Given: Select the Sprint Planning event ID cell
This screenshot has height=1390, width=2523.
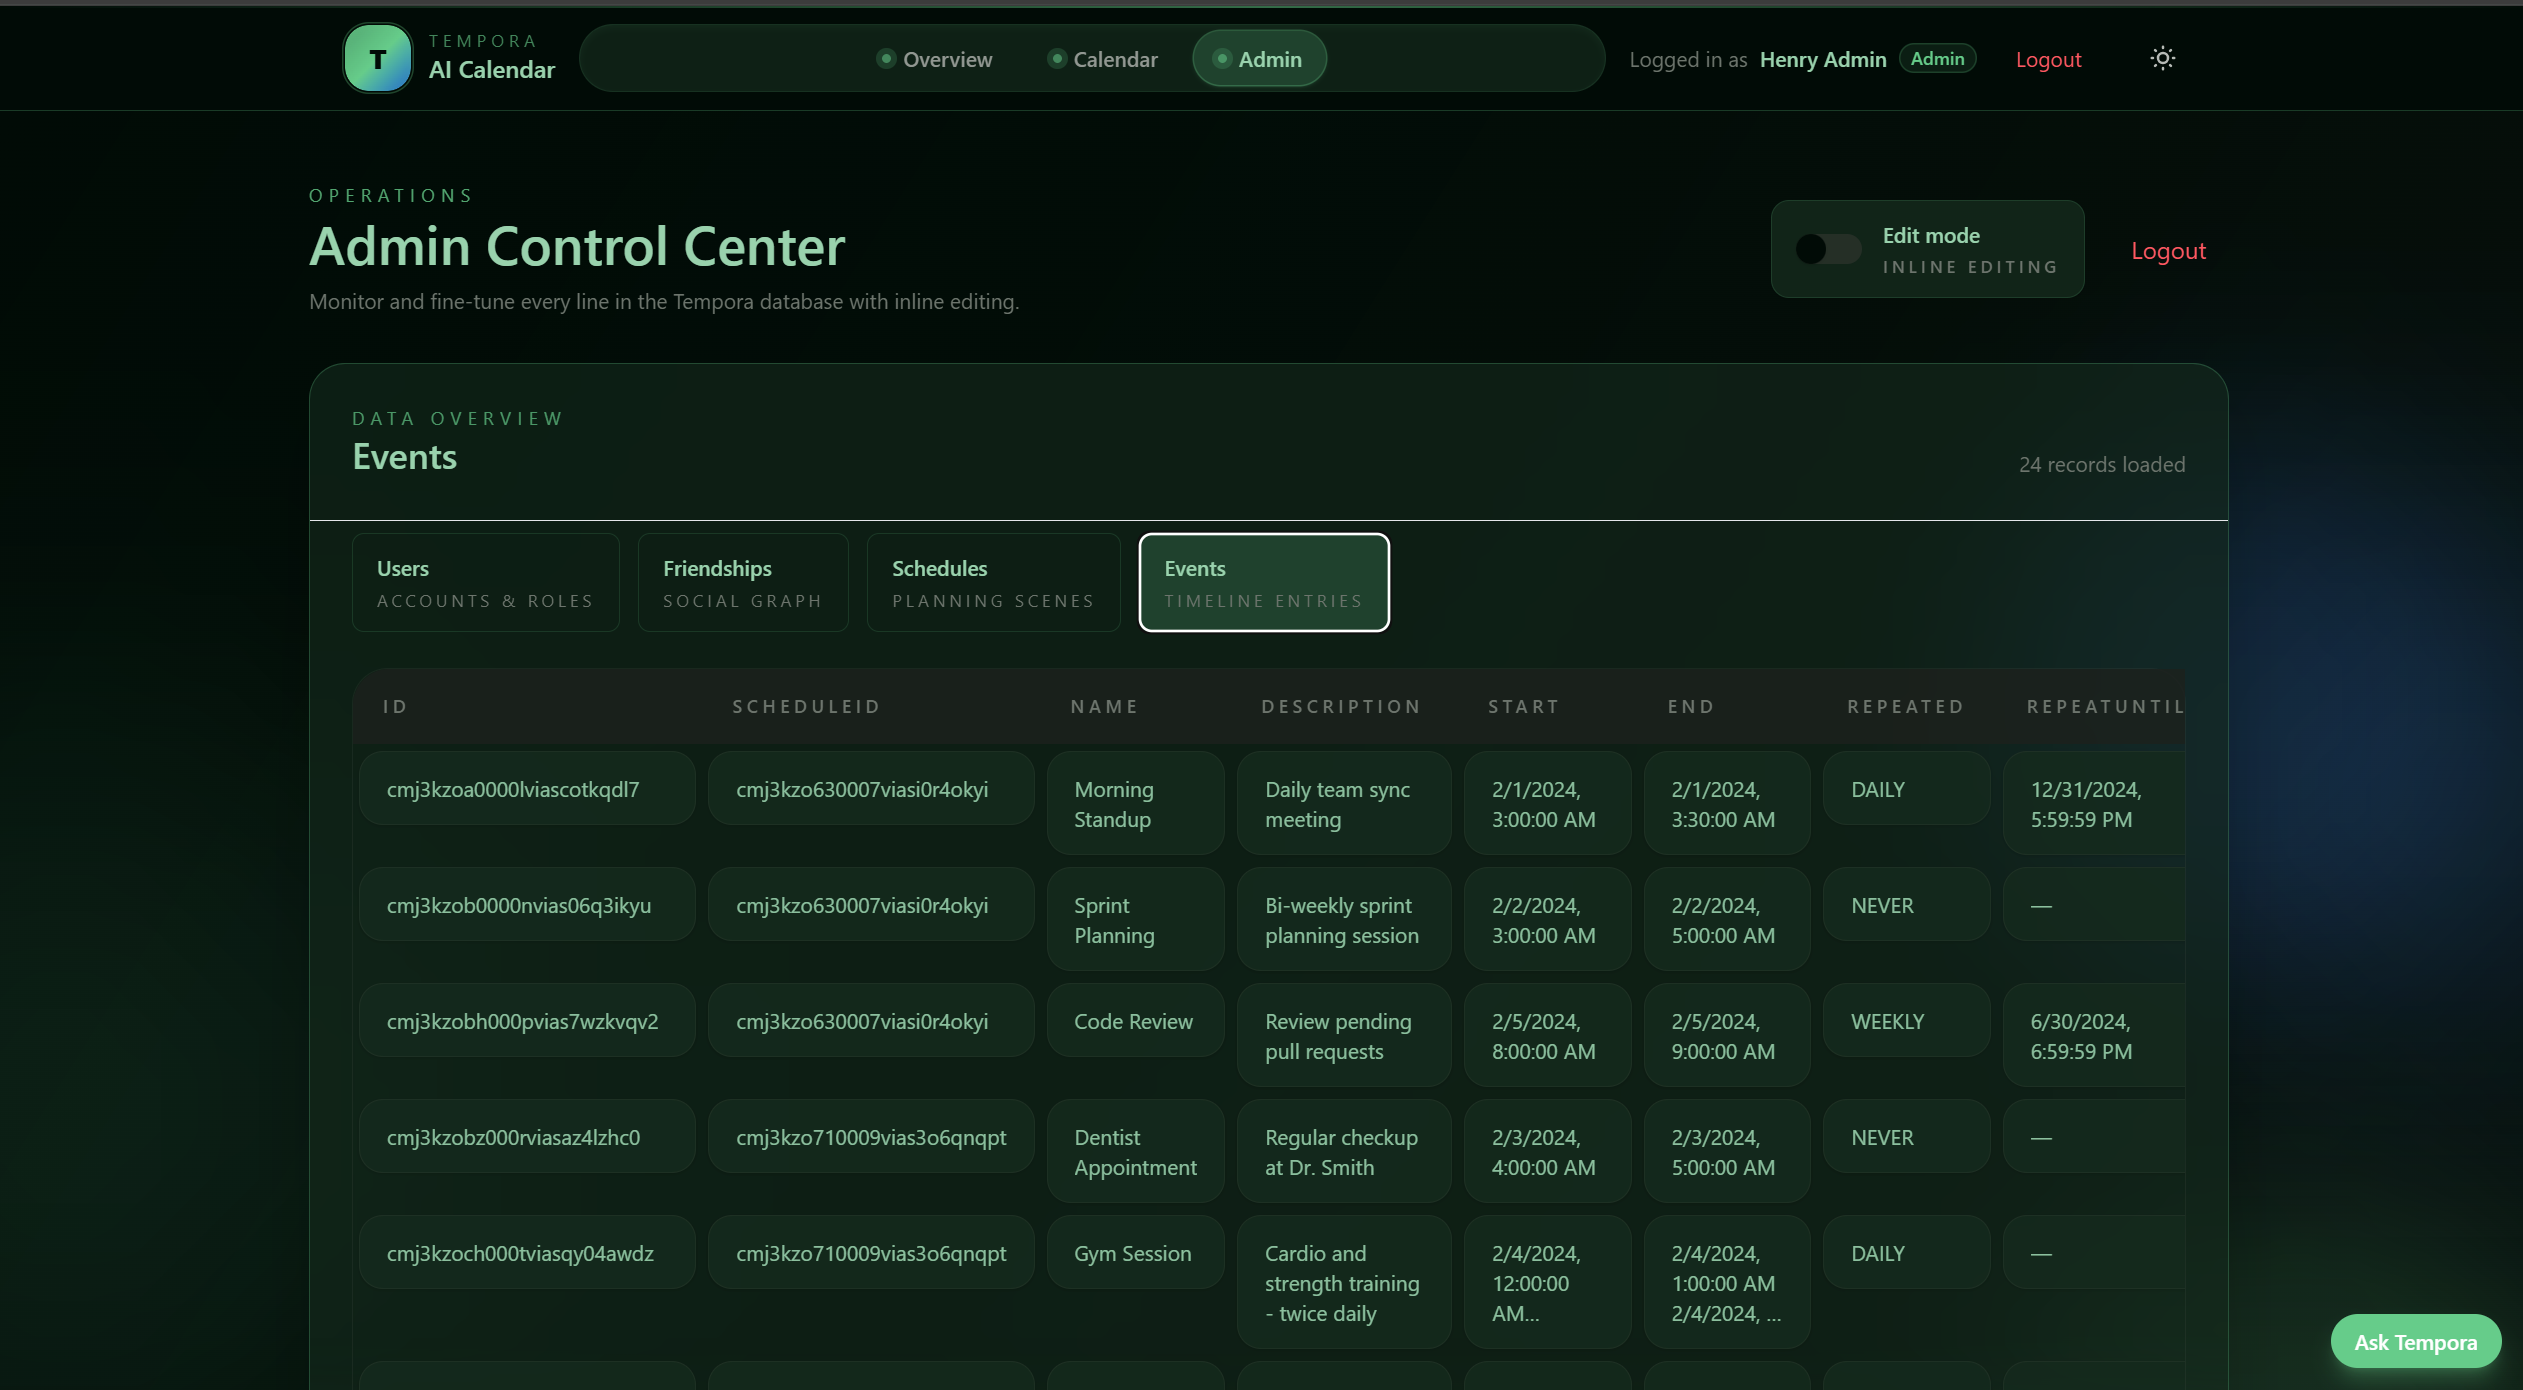Looking at the screenshot, I should coord(526,905).
